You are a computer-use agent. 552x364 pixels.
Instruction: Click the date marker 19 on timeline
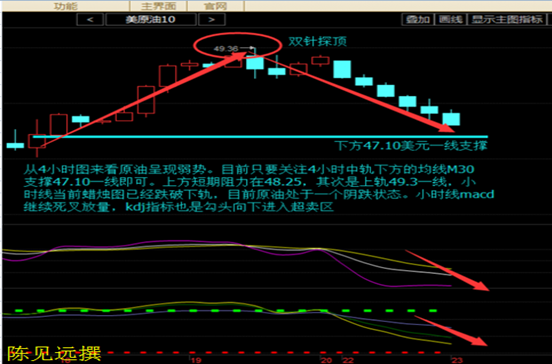point(196,360)
